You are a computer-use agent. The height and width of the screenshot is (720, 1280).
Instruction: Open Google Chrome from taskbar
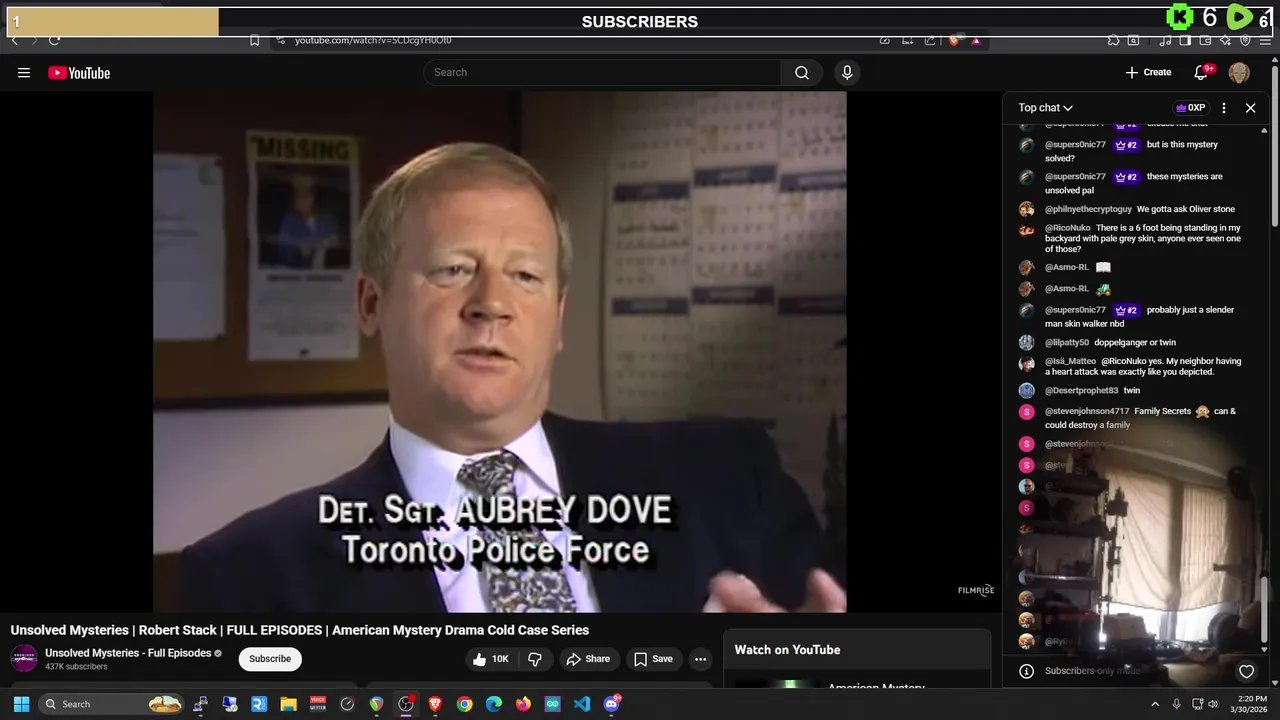[464, 704]
